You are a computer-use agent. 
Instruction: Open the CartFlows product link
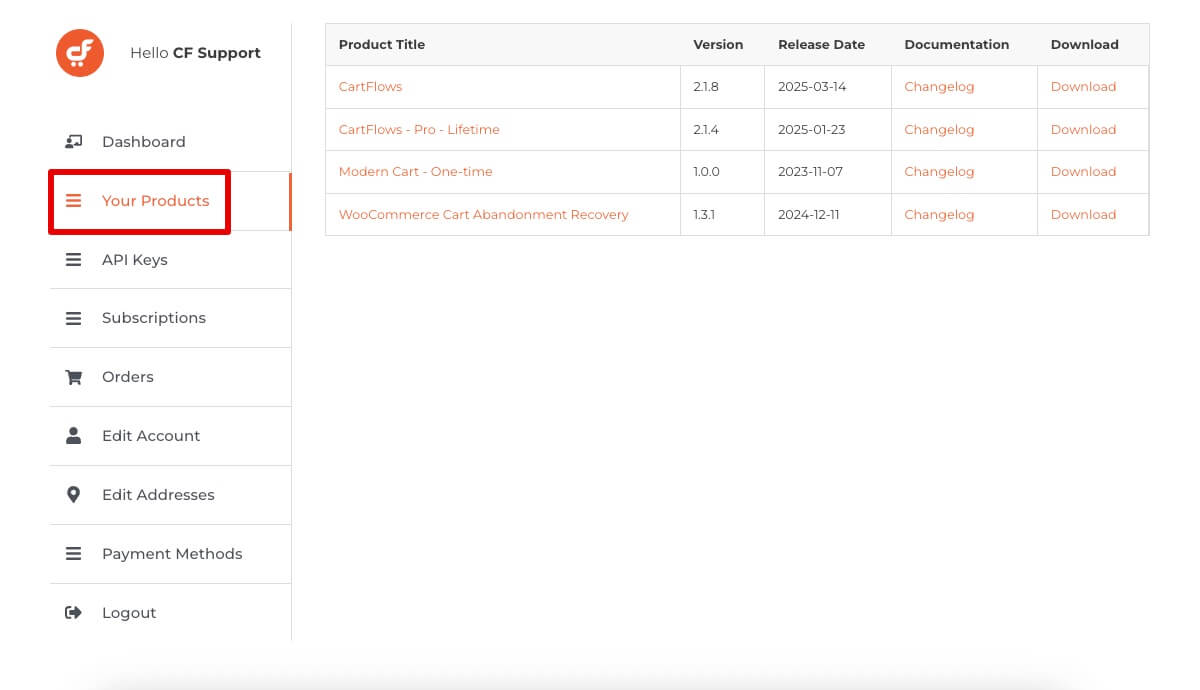pos(370,87)
